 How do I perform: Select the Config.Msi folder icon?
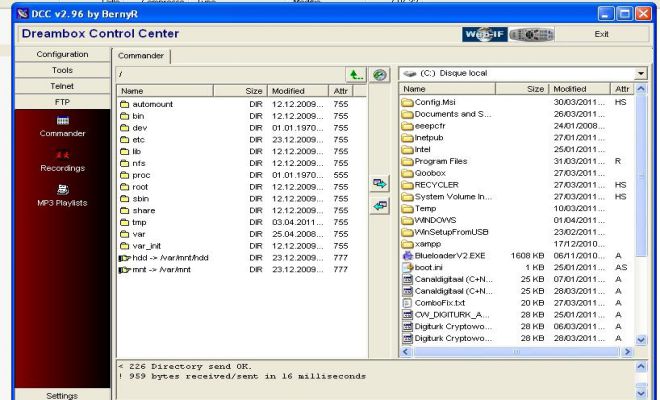[407, 102]
